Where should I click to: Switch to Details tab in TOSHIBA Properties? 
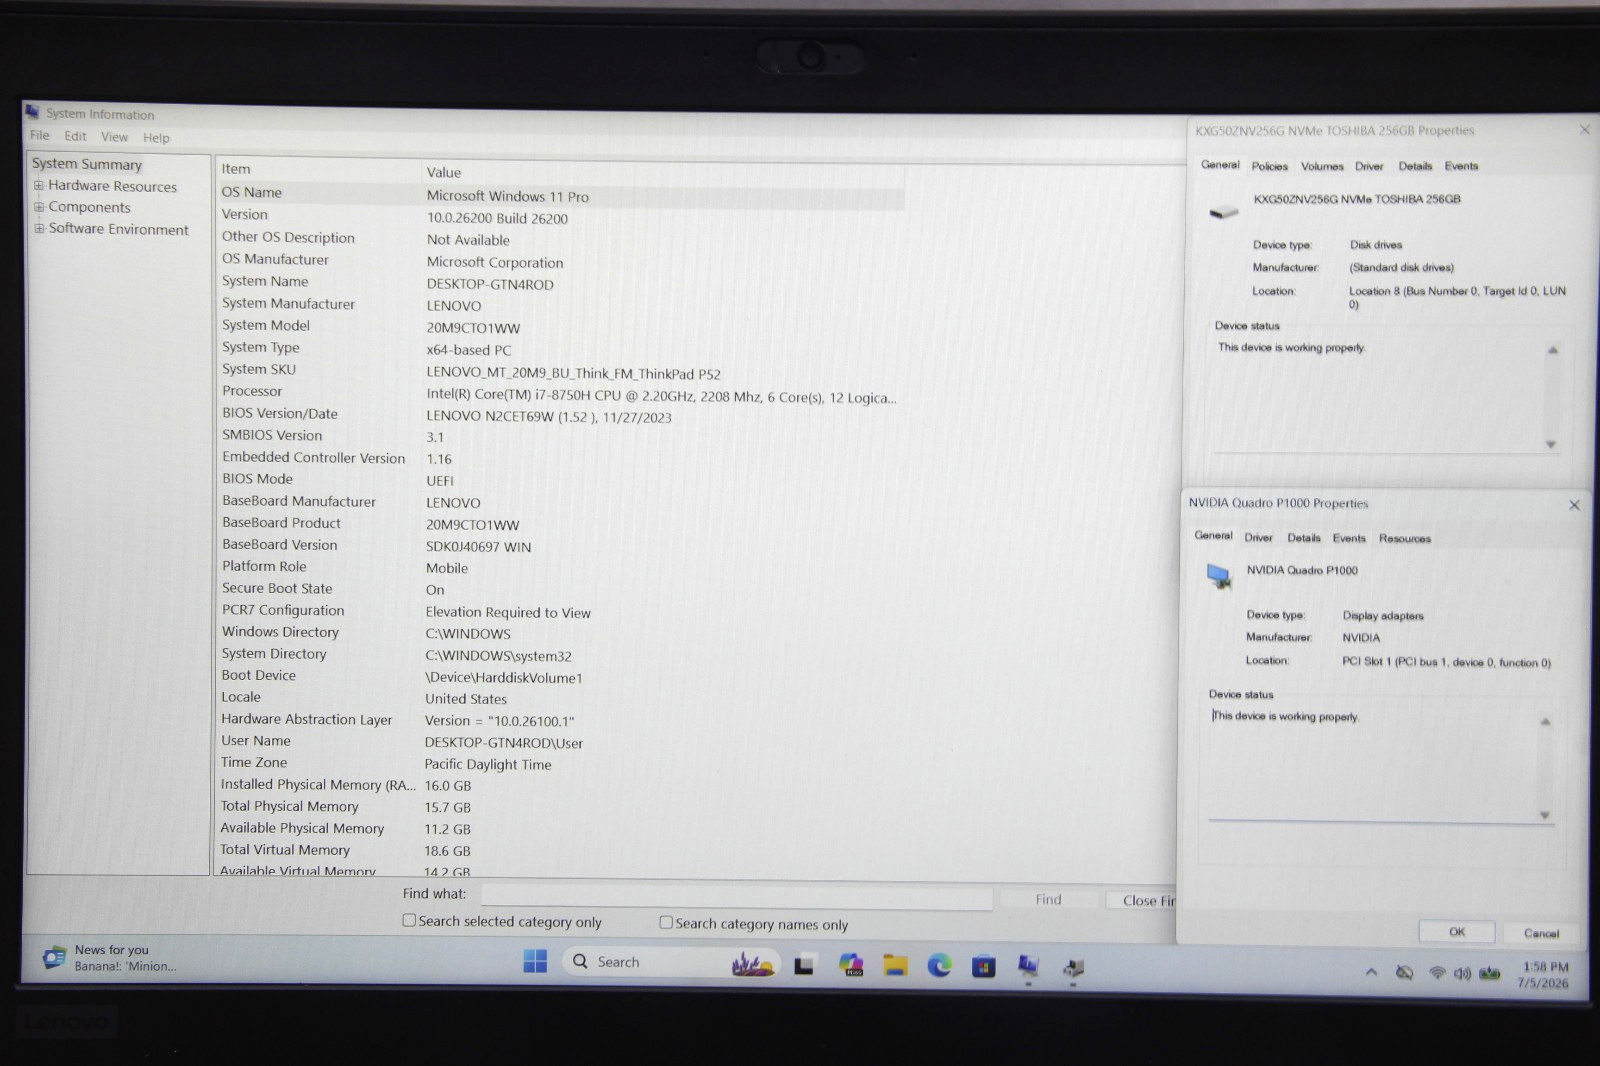(1415, 166)
